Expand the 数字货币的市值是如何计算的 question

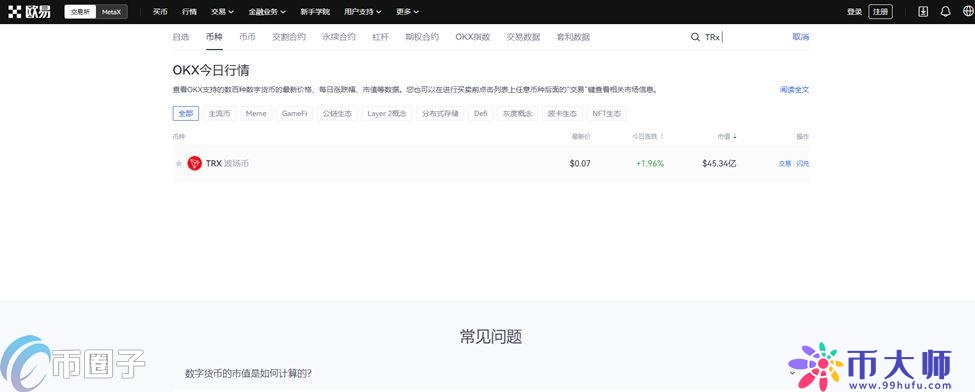[x=491, y=373]
